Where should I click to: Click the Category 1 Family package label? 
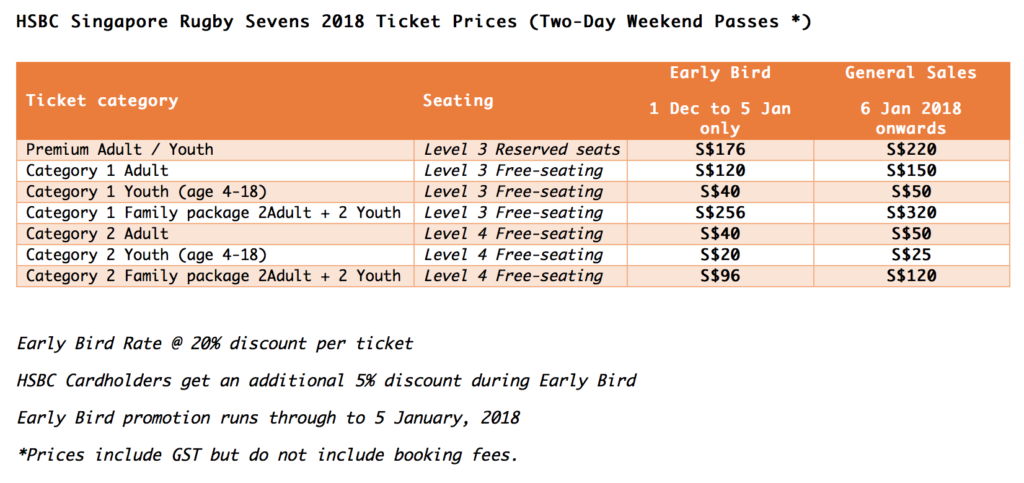pyautogui.click(x=213, y=212)
